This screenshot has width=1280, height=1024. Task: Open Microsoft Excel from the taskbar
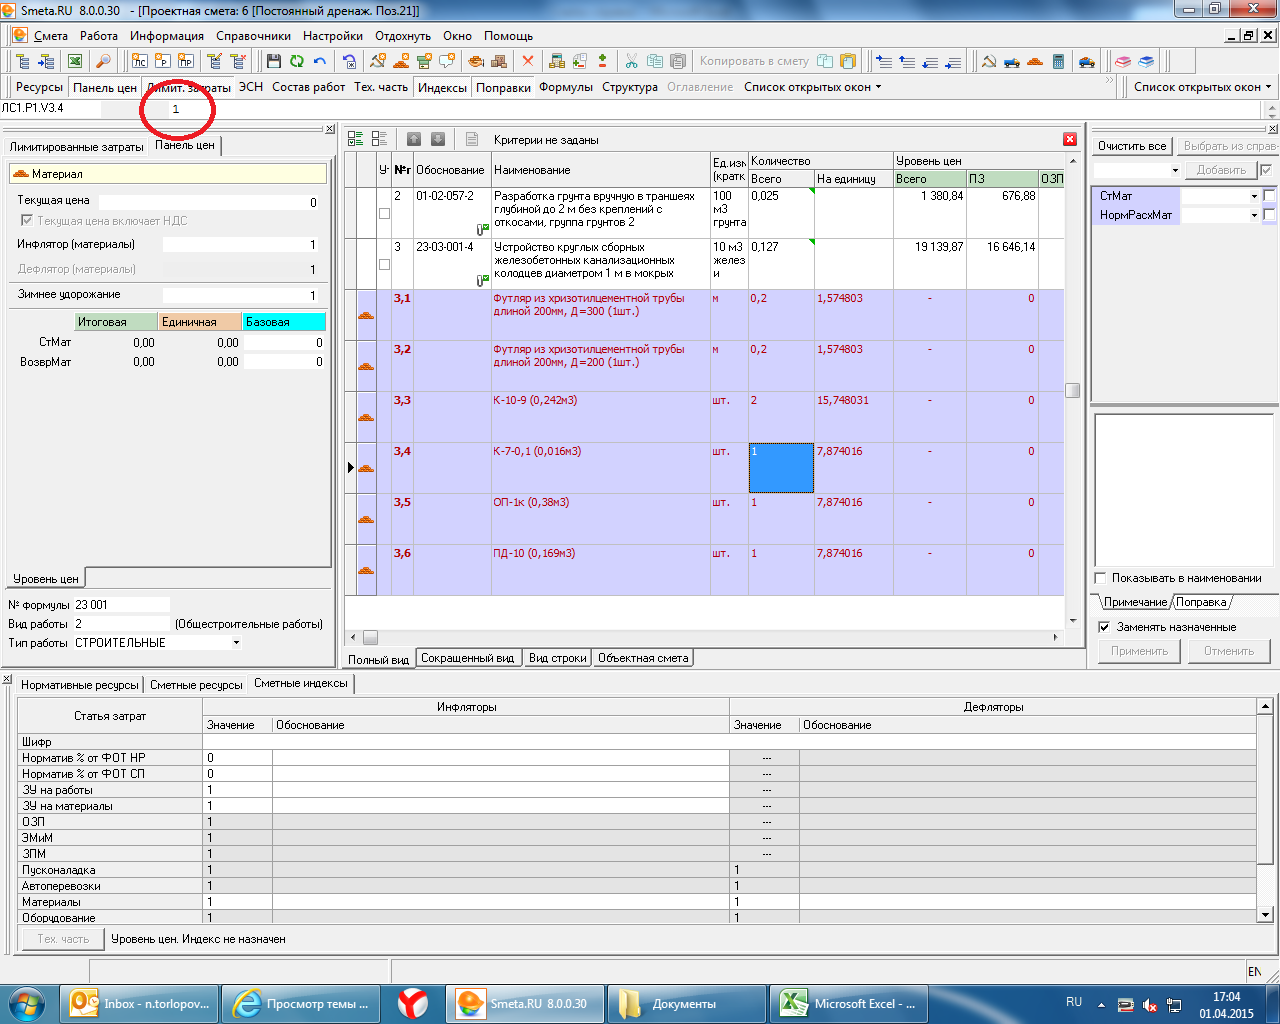click(849, 1003)
